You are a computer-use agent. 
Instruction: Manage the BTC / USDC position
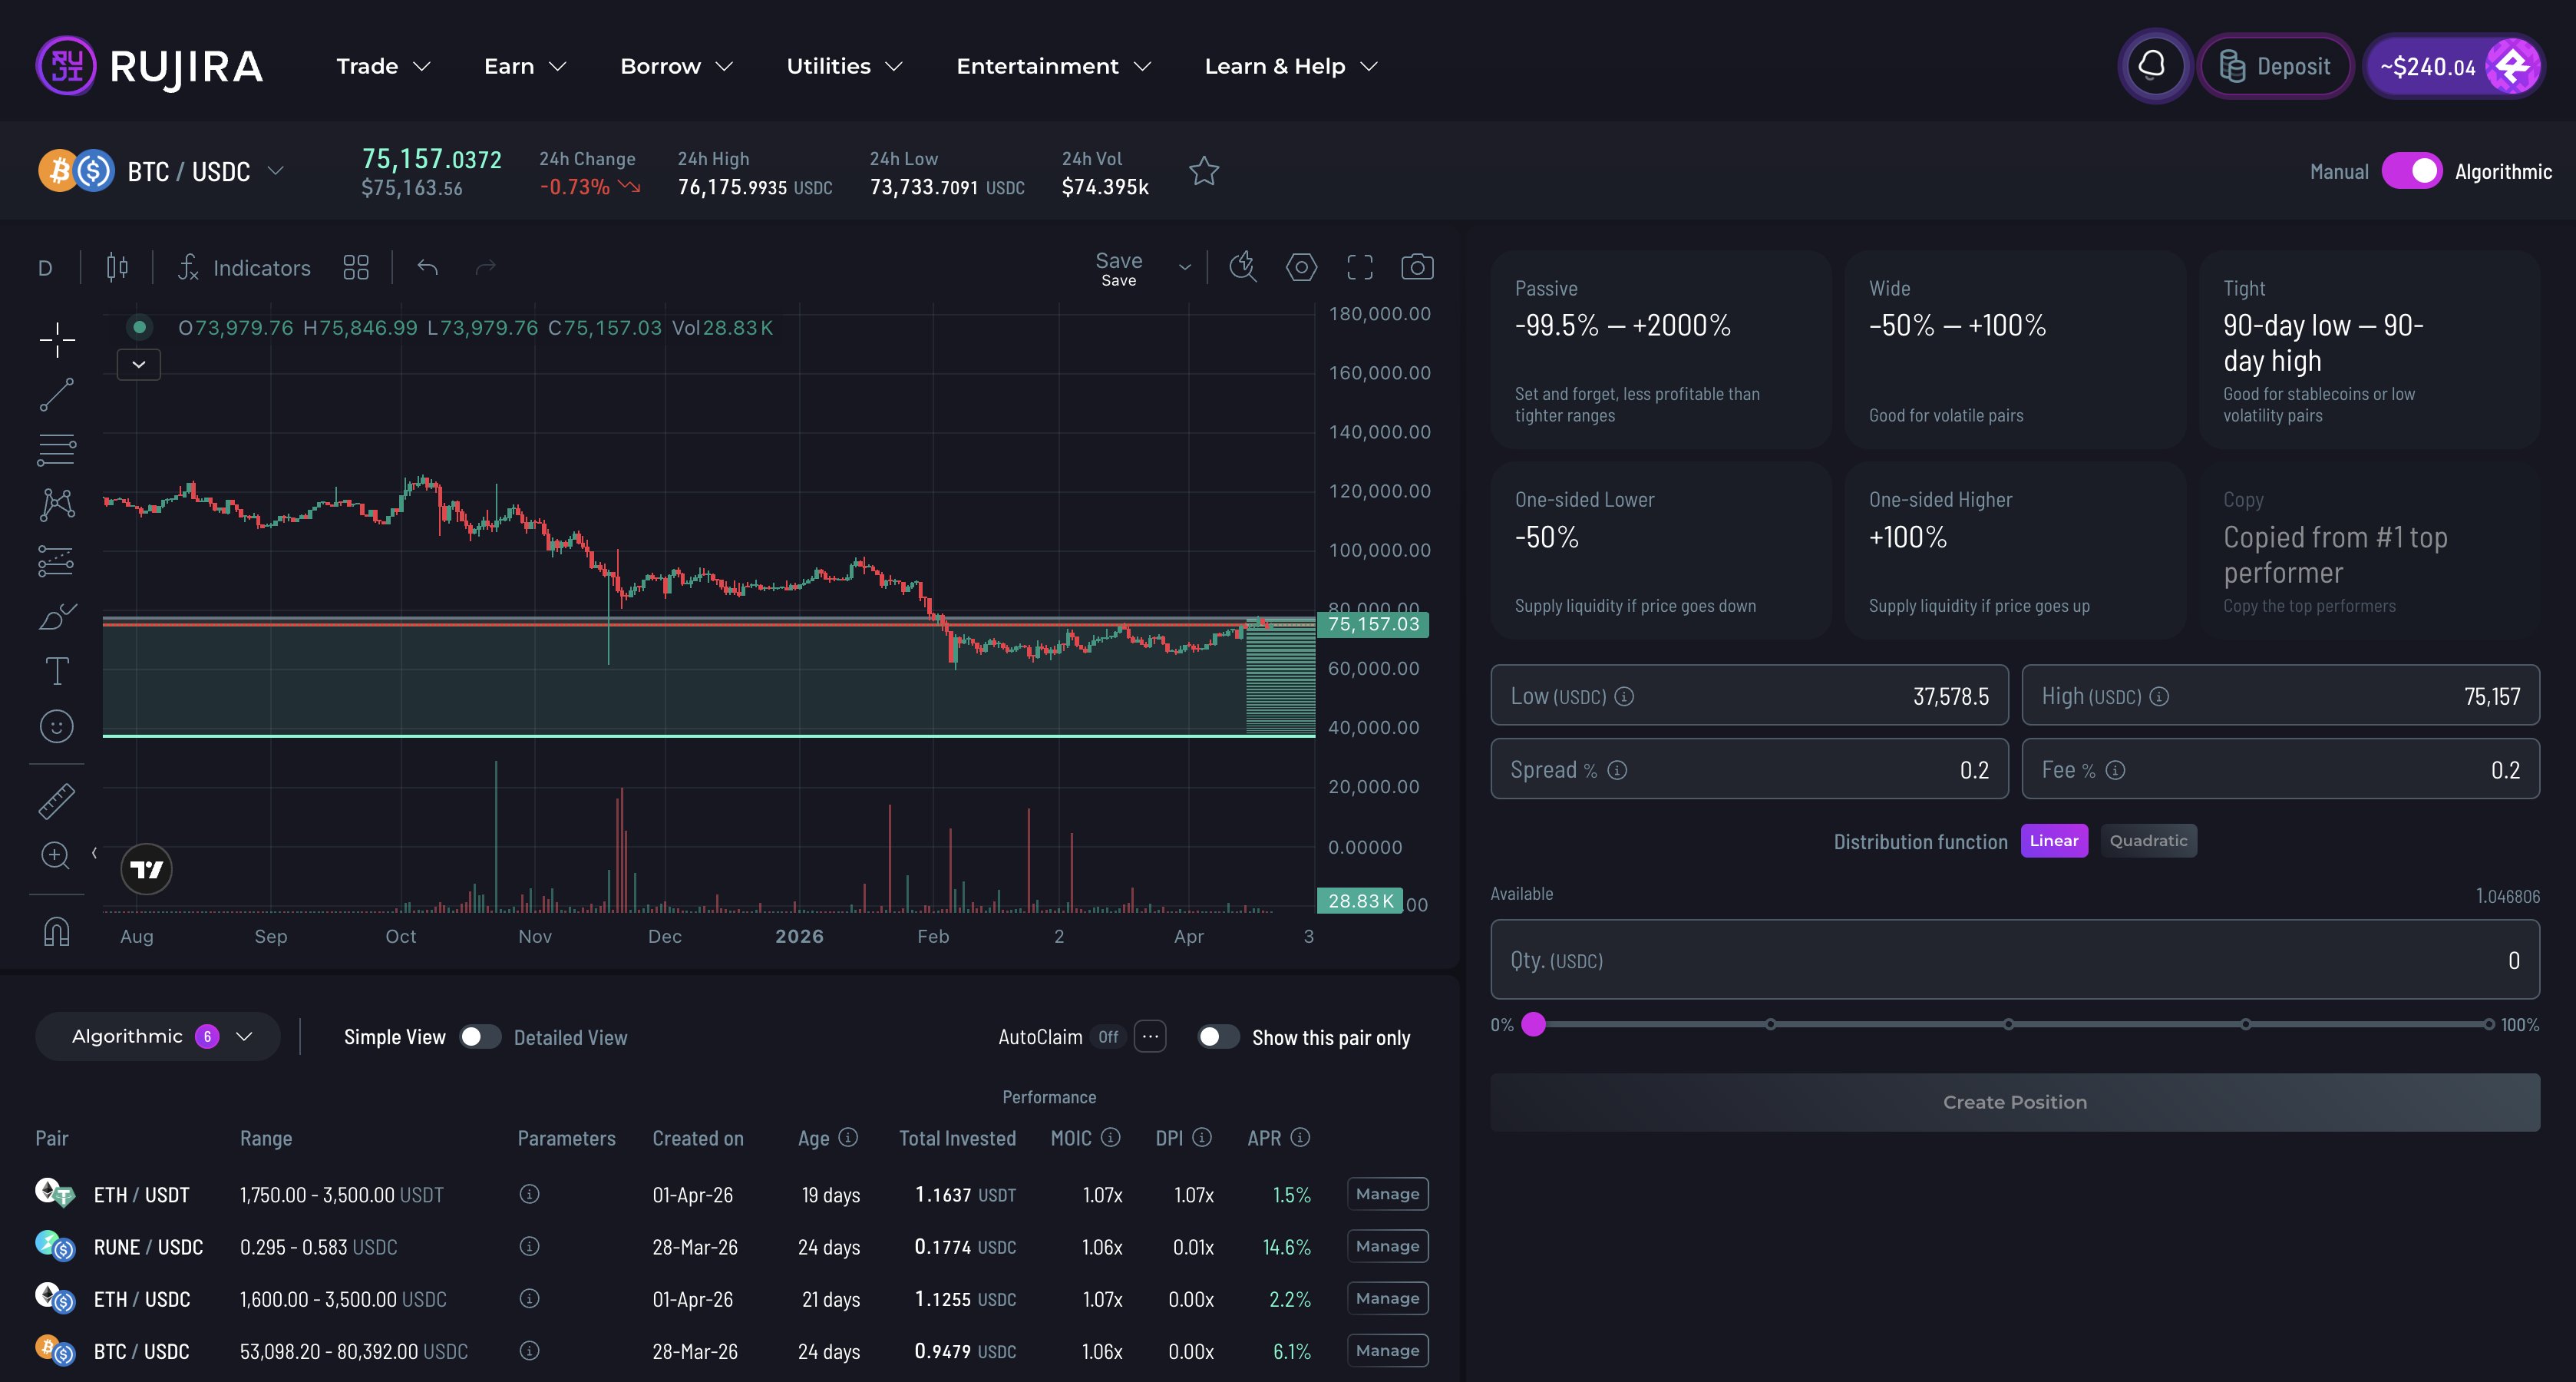point(1387,1350)
